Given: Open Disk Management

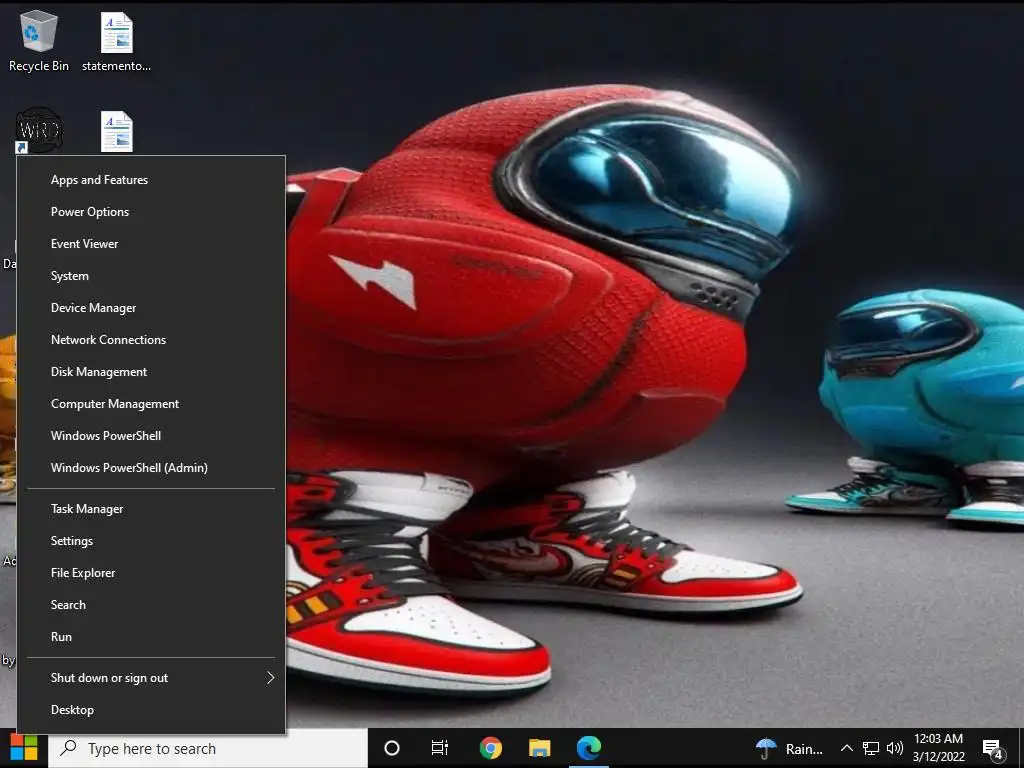Looking at the screenshot, I should click(x=151, y=372).
